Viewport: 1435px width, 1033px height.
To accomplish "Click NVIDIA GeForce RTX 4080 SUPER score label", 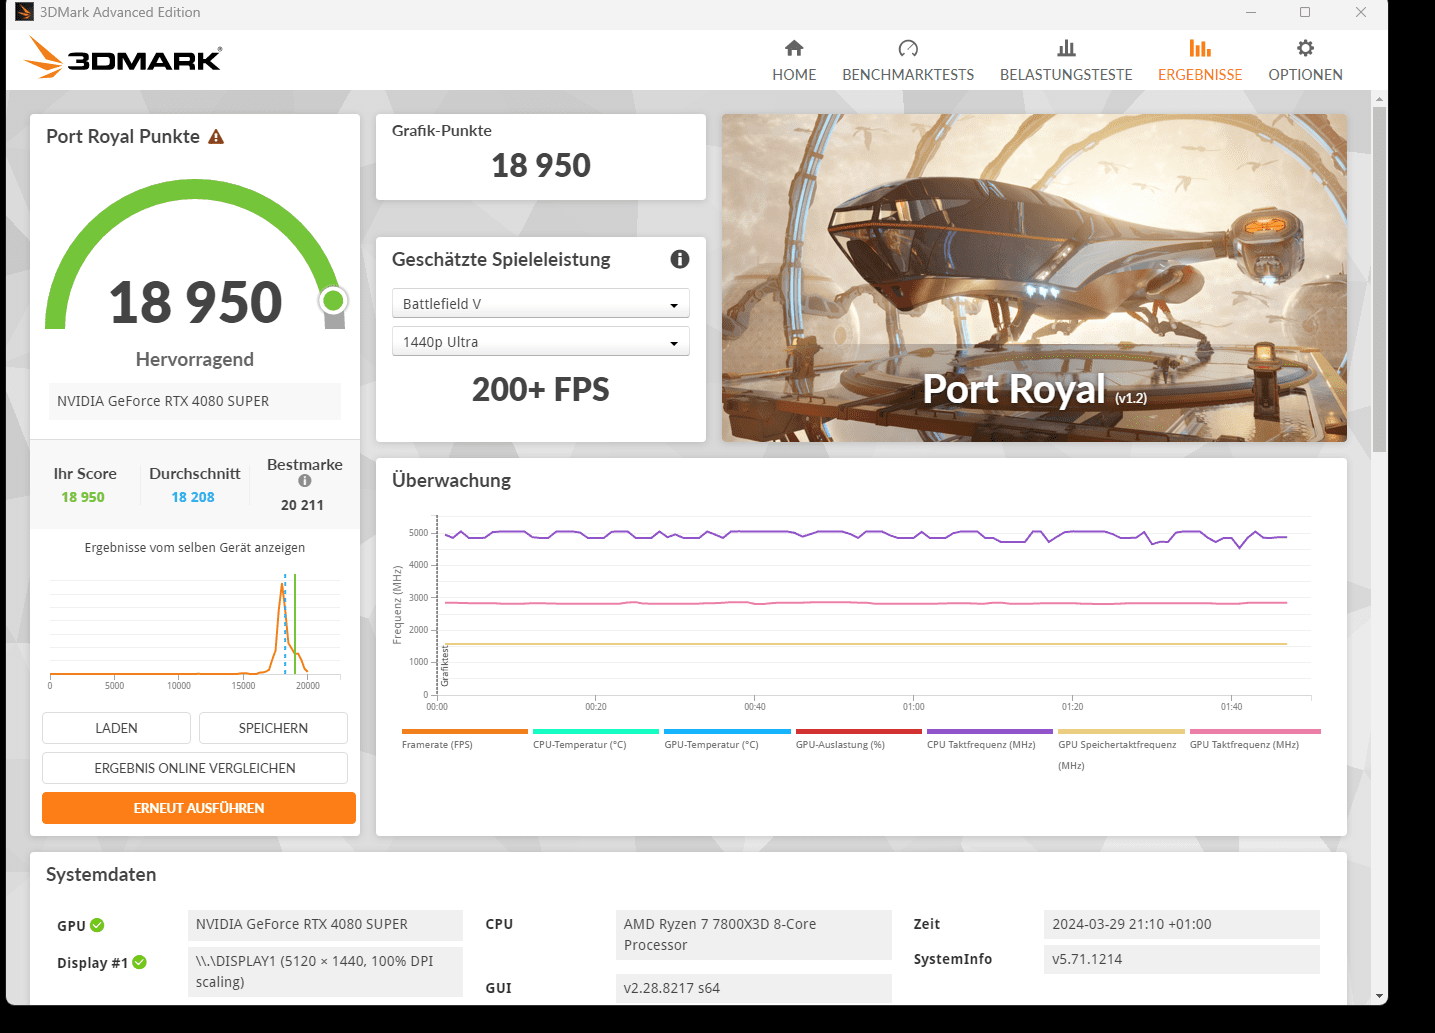I will point(195,401).
